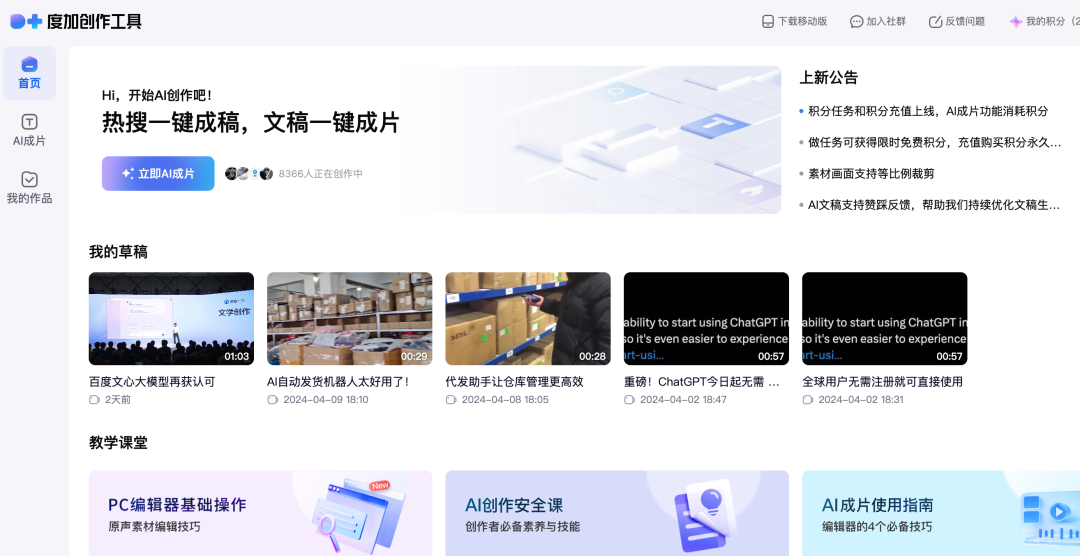1080x556 pixels.
Task: Click the magnifier illustration on PC编辑器基础操作 card
Action: coord(329,528)
